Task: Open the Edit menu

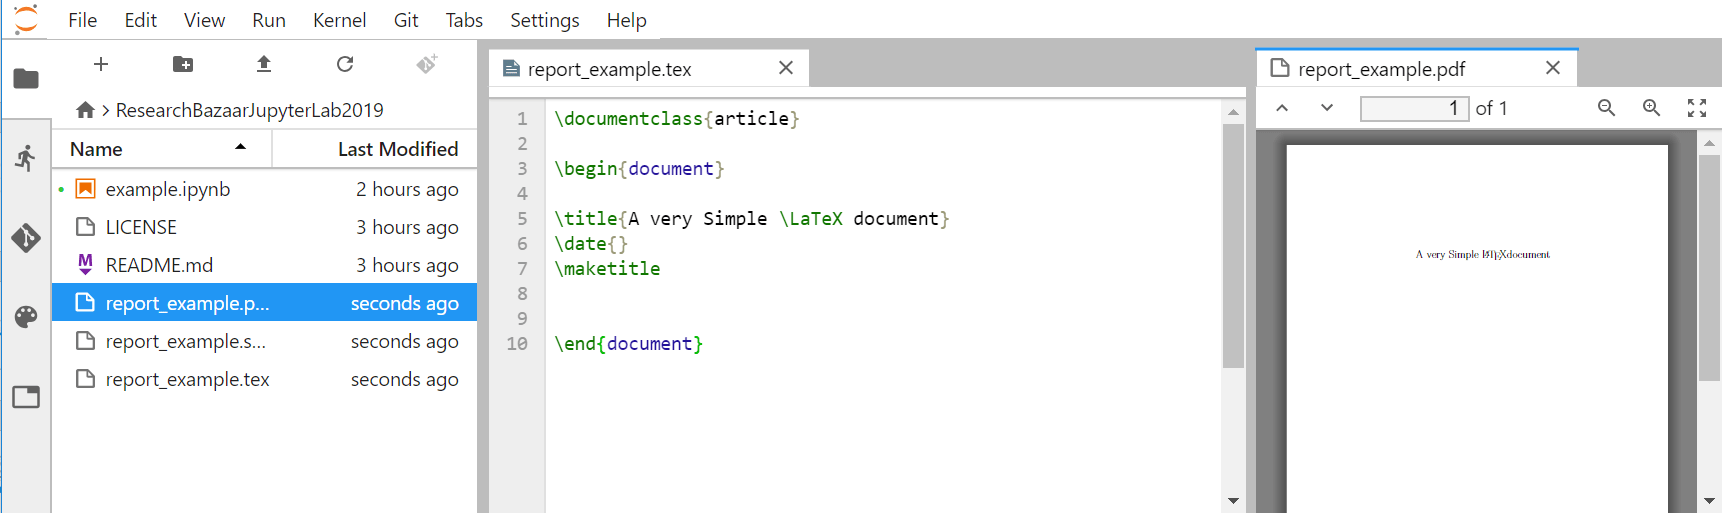Action: pyautogui.click(x=141, y=20)
